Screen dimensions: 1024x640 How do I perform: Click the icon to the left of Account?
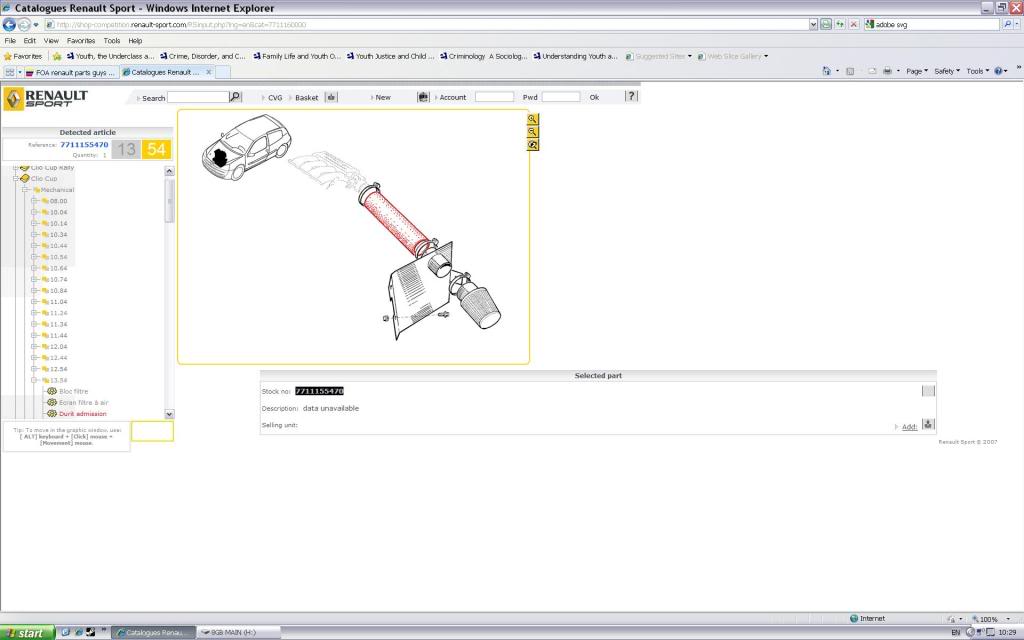[x=423, y=97]
